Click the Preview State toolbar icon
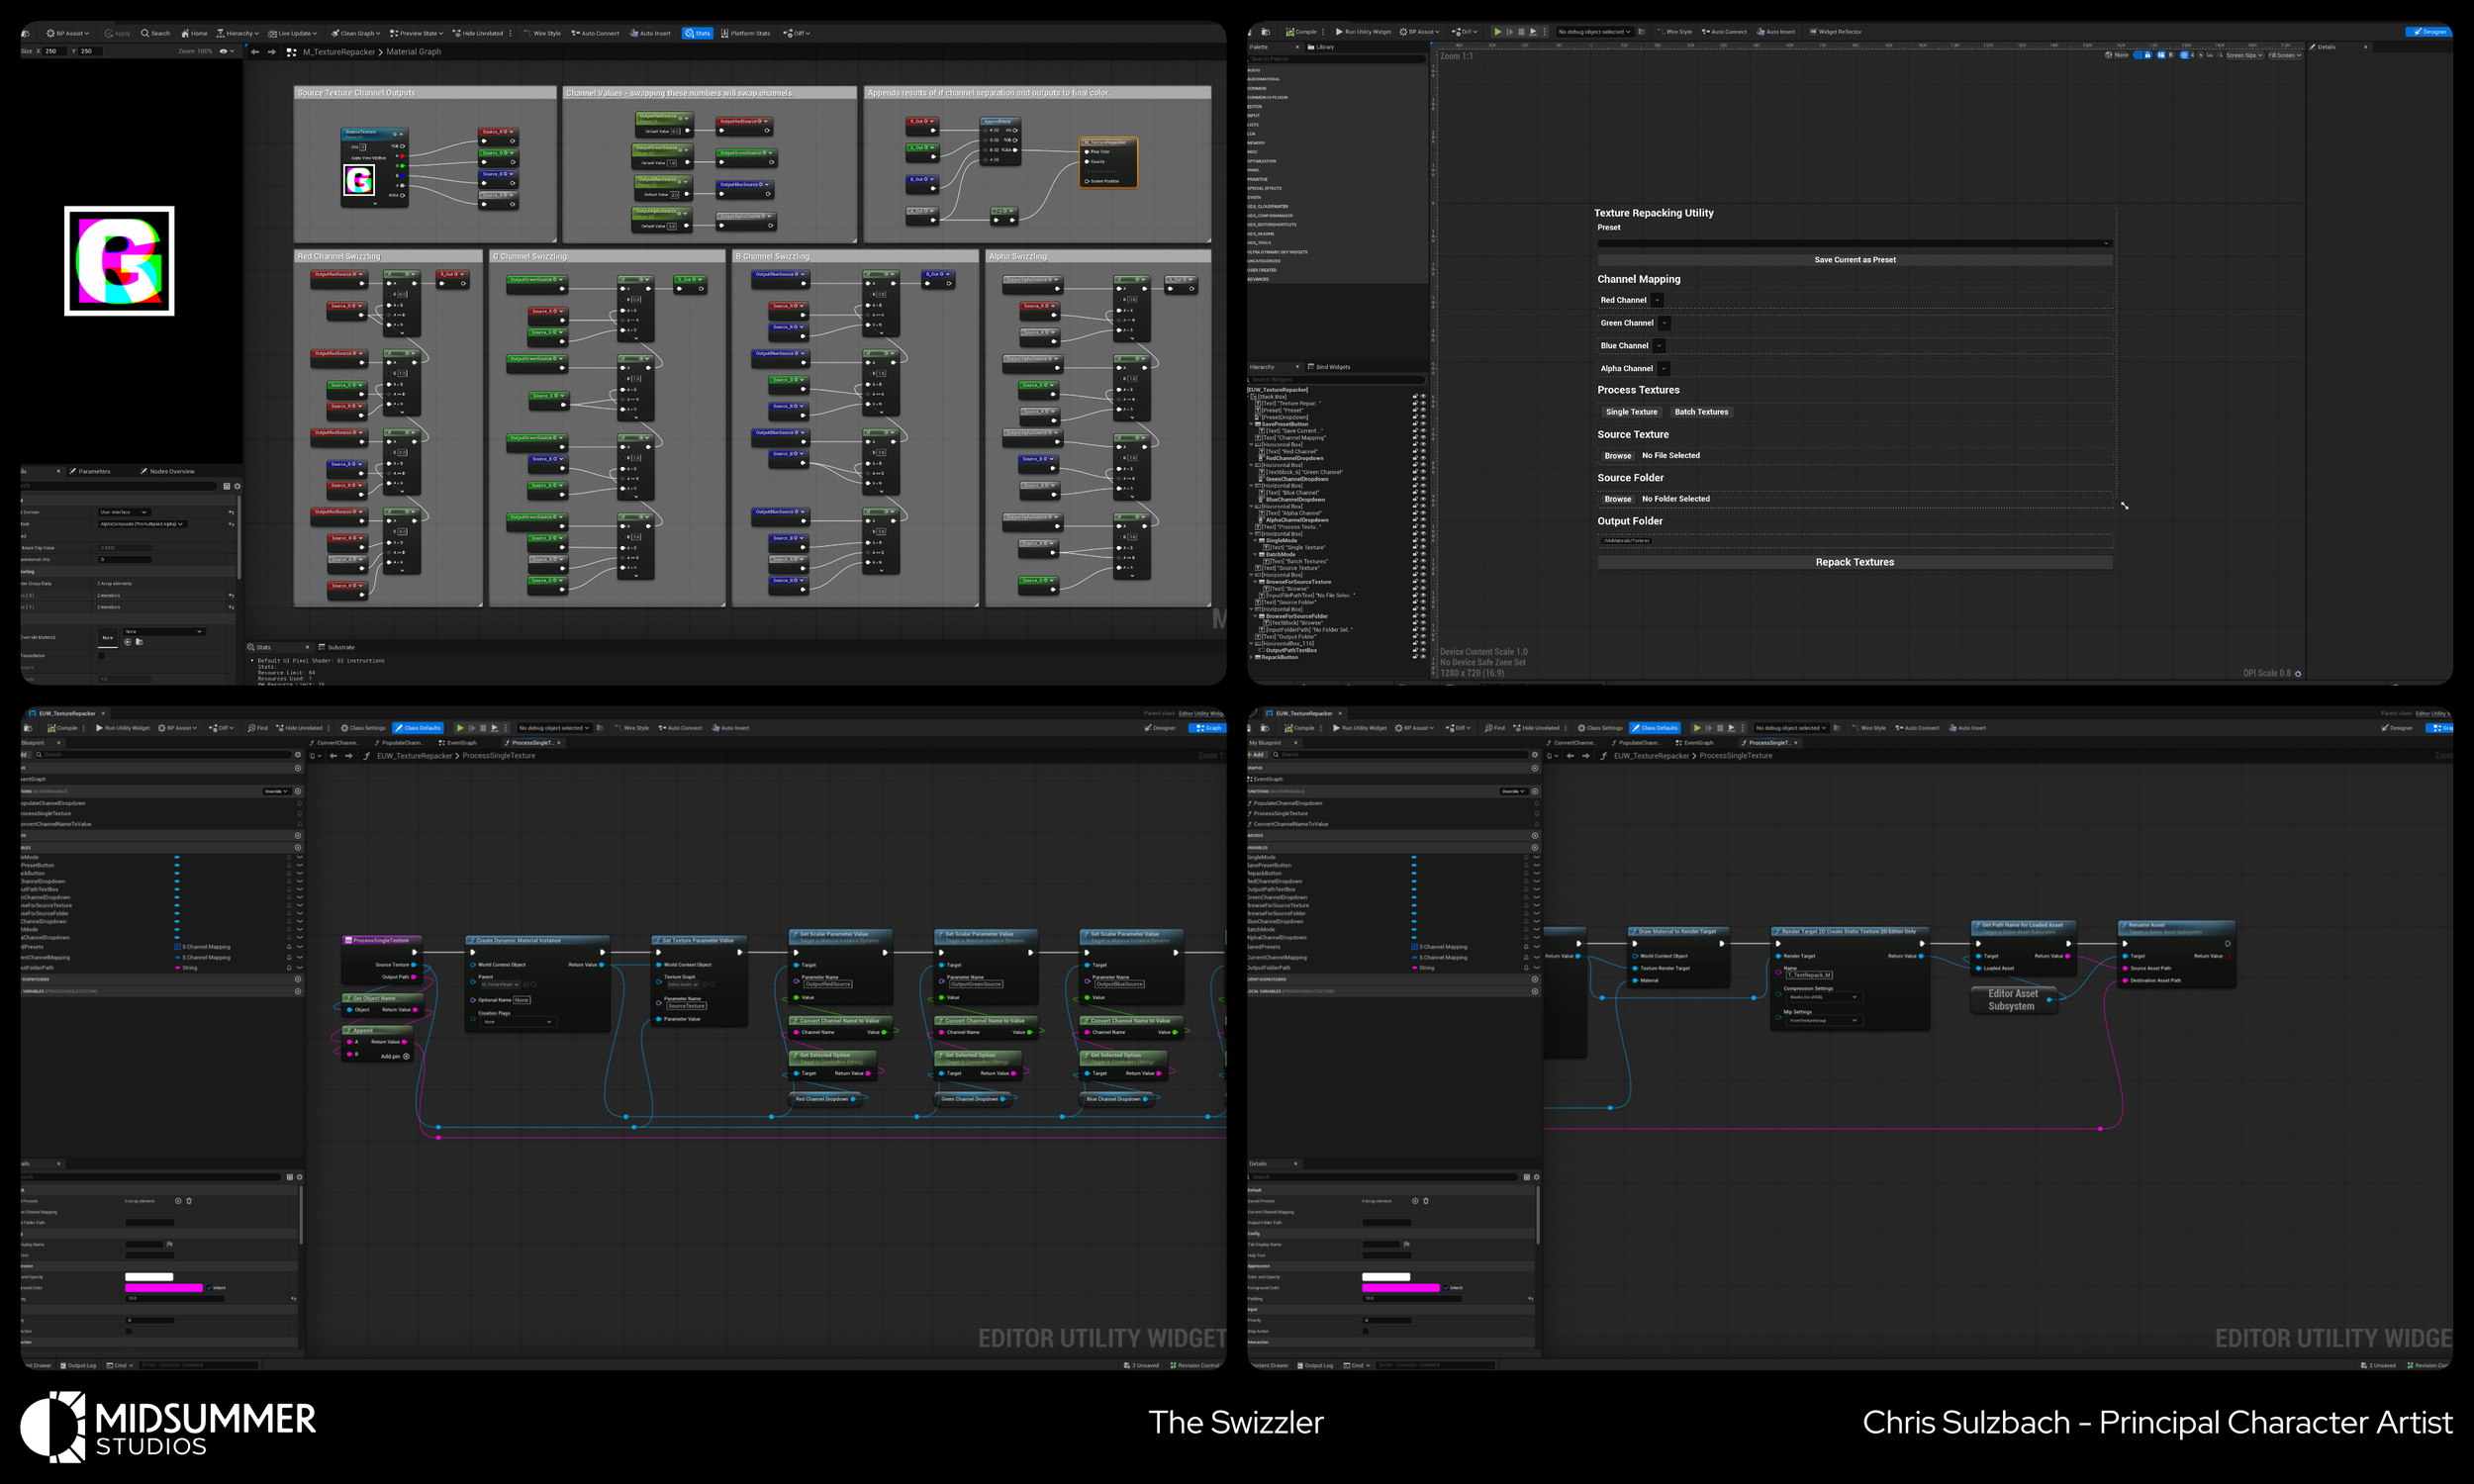 click(394, 33)
